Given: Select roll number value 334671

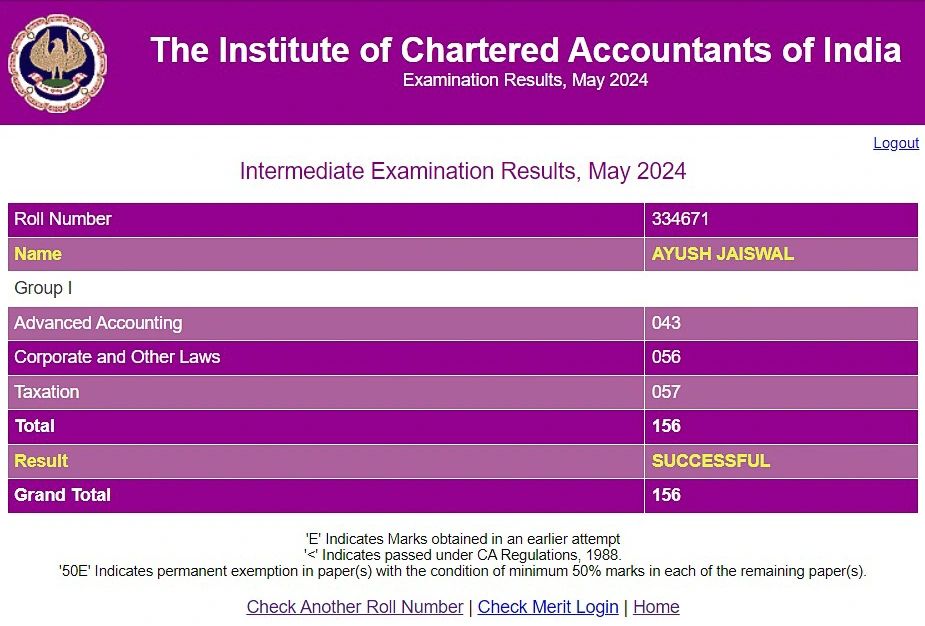Looking at the screenshot, I should click(680, 219).
